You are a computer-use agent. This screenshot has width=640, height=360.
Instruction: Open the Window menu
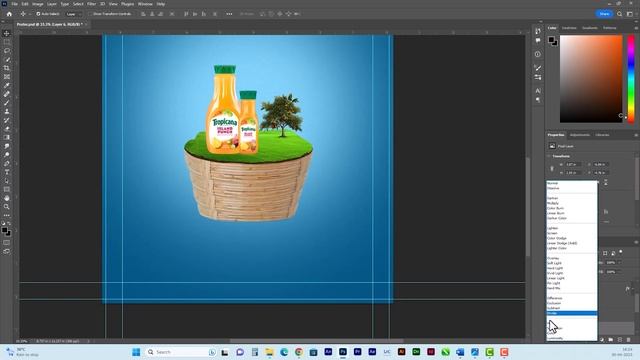[145, 4]
